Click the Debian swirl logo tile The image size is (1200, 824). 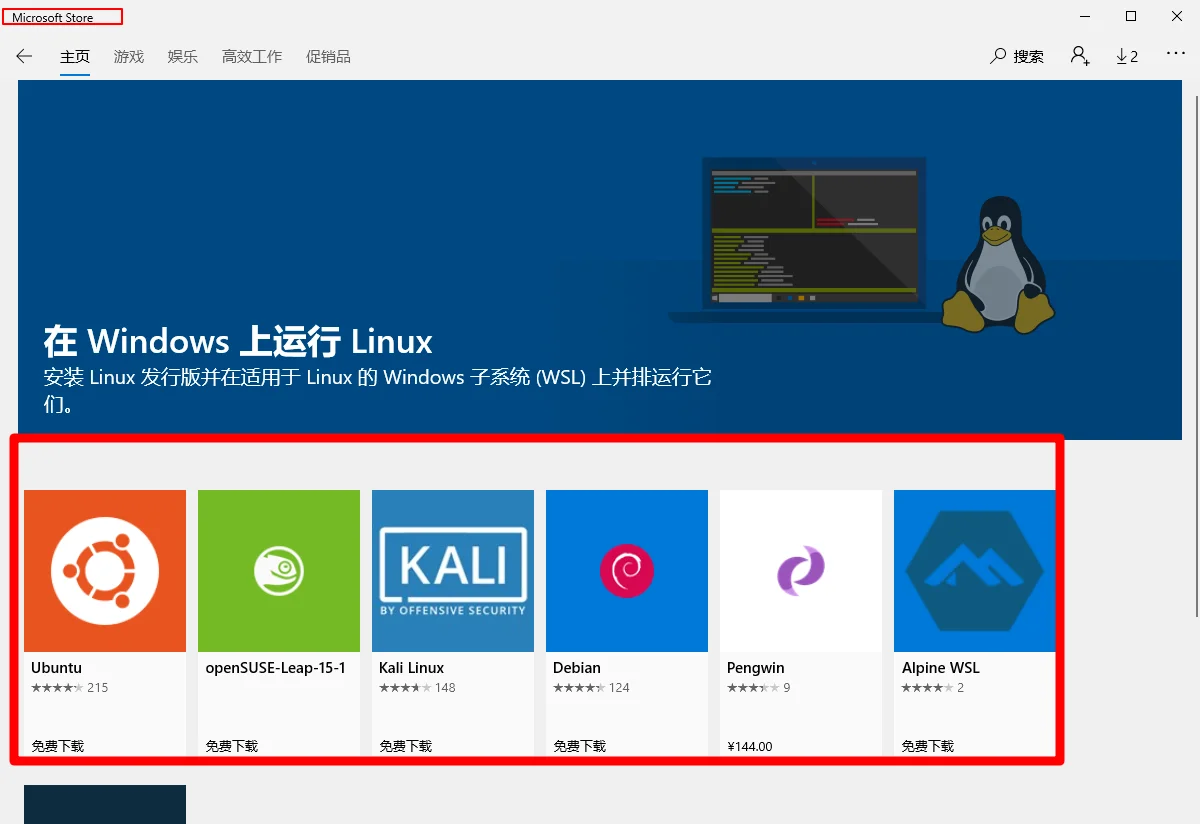(x=627, y=571)
